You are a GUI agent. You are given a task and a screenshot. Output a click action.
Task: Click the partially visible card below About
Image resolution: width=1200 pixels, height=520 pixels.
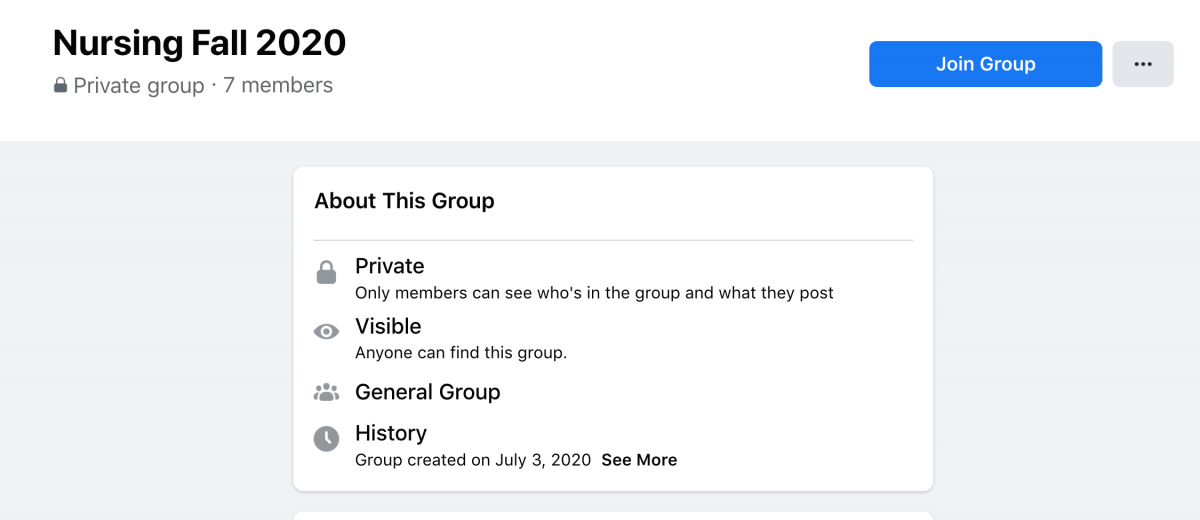[x=613, y=516]
